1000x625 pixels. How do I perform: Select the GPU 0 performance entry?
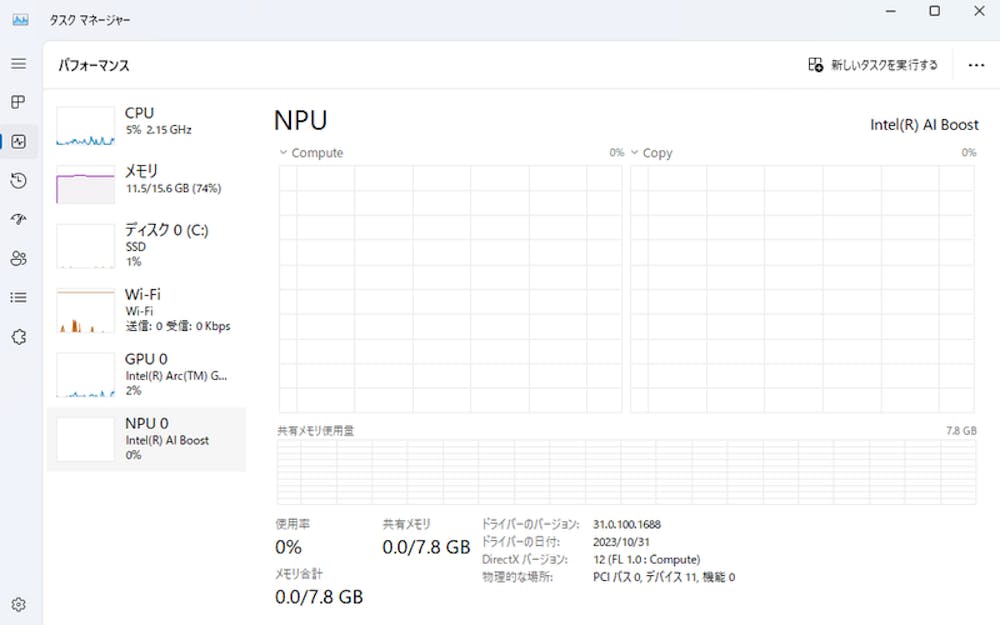146,374
